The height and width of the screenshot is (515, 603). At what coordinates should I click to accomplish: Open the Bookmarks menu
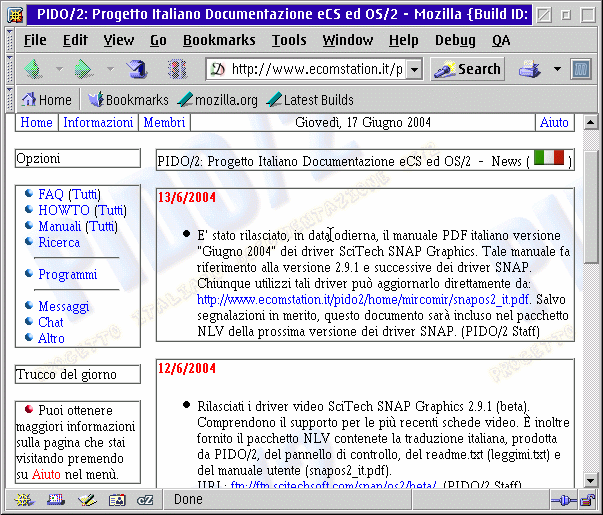tap(219, 40)
